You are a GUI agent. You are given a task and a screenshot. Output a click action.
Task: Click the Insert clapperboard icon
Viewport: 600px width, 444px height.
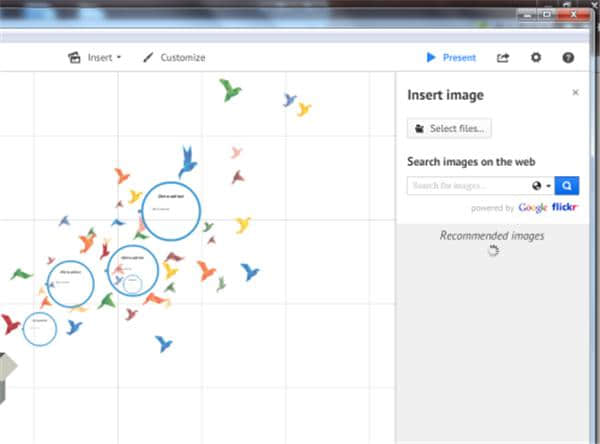pyautogui.click(x=74, y=57)
